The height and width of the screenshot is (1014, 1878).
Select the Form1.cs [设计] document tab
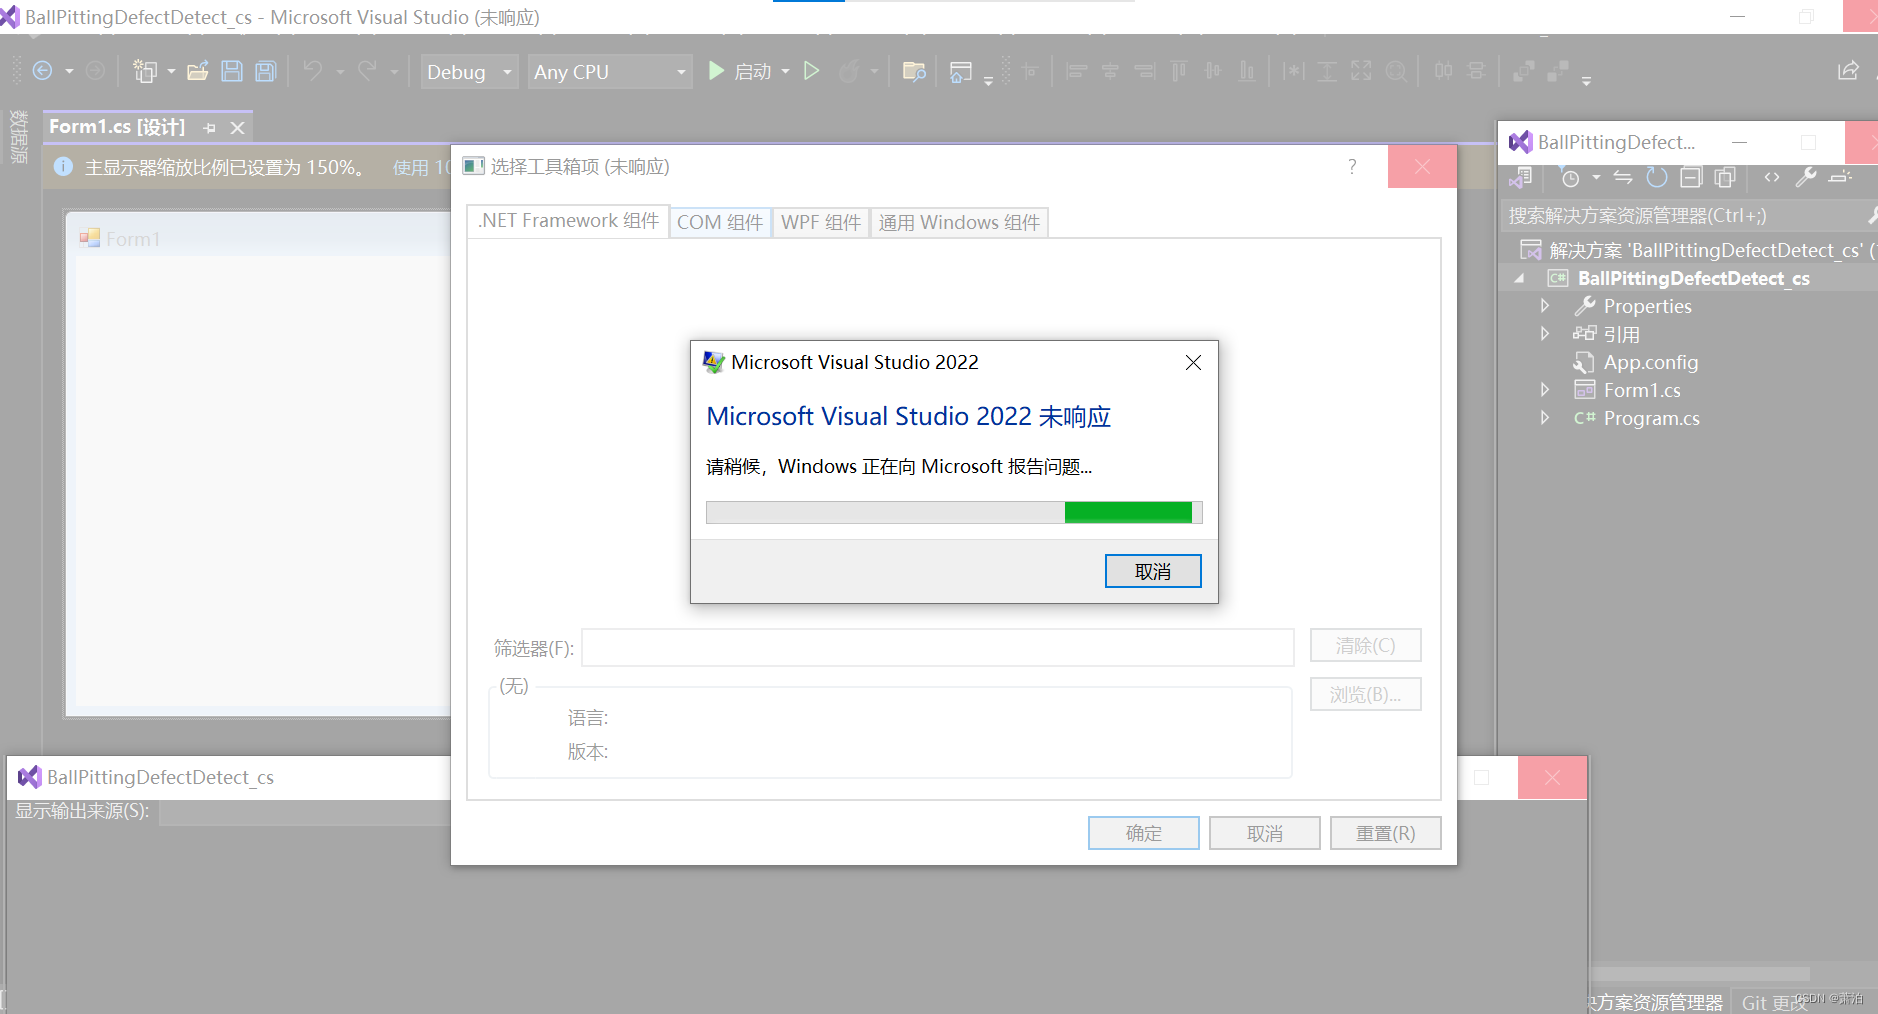(117, 127)
